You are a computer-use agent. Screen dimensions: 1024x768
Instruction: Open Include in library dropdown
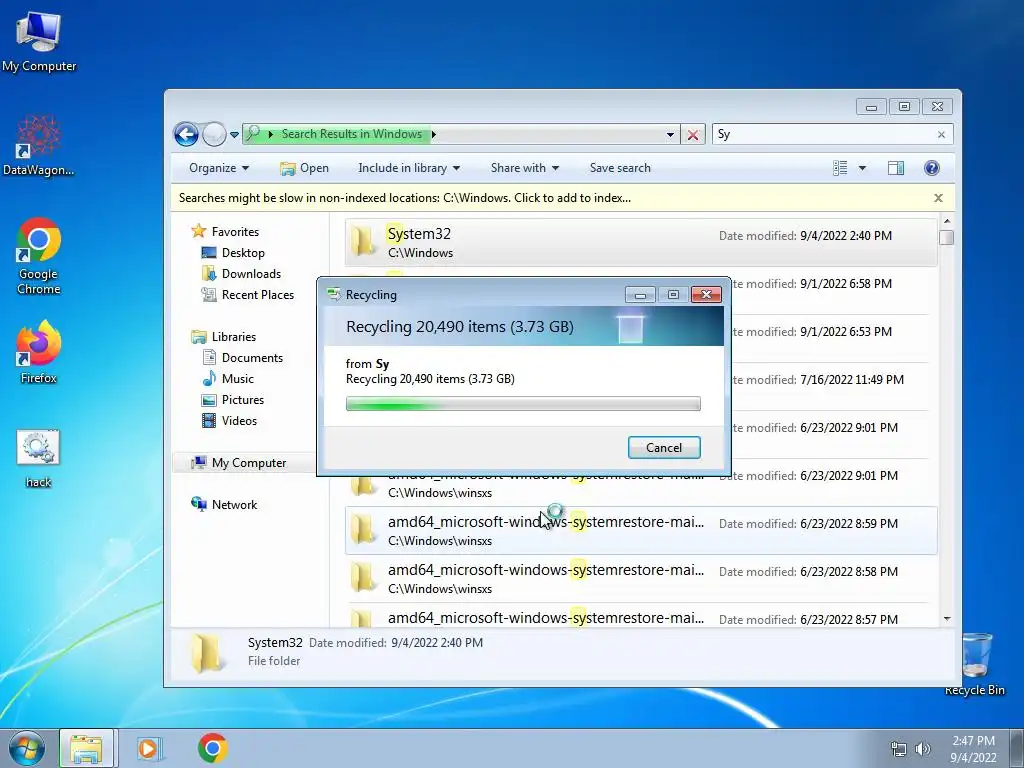pos(409,168)
